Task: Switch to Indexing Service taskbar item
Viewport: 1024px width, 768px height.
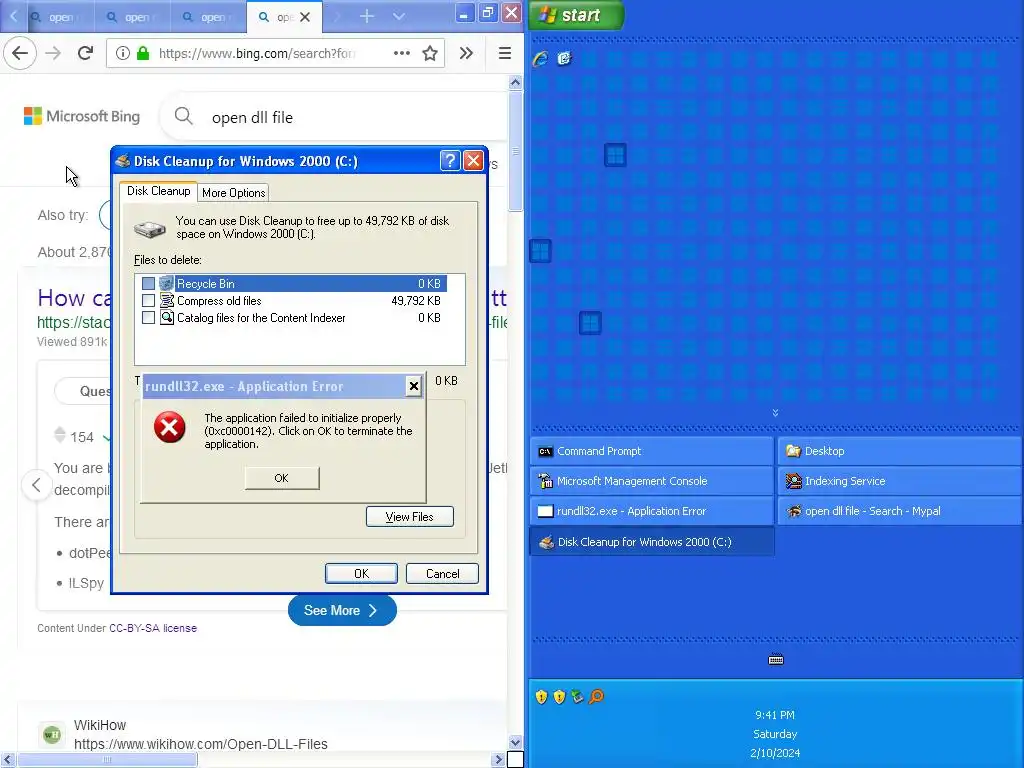Action: click(x=899, y=481)
